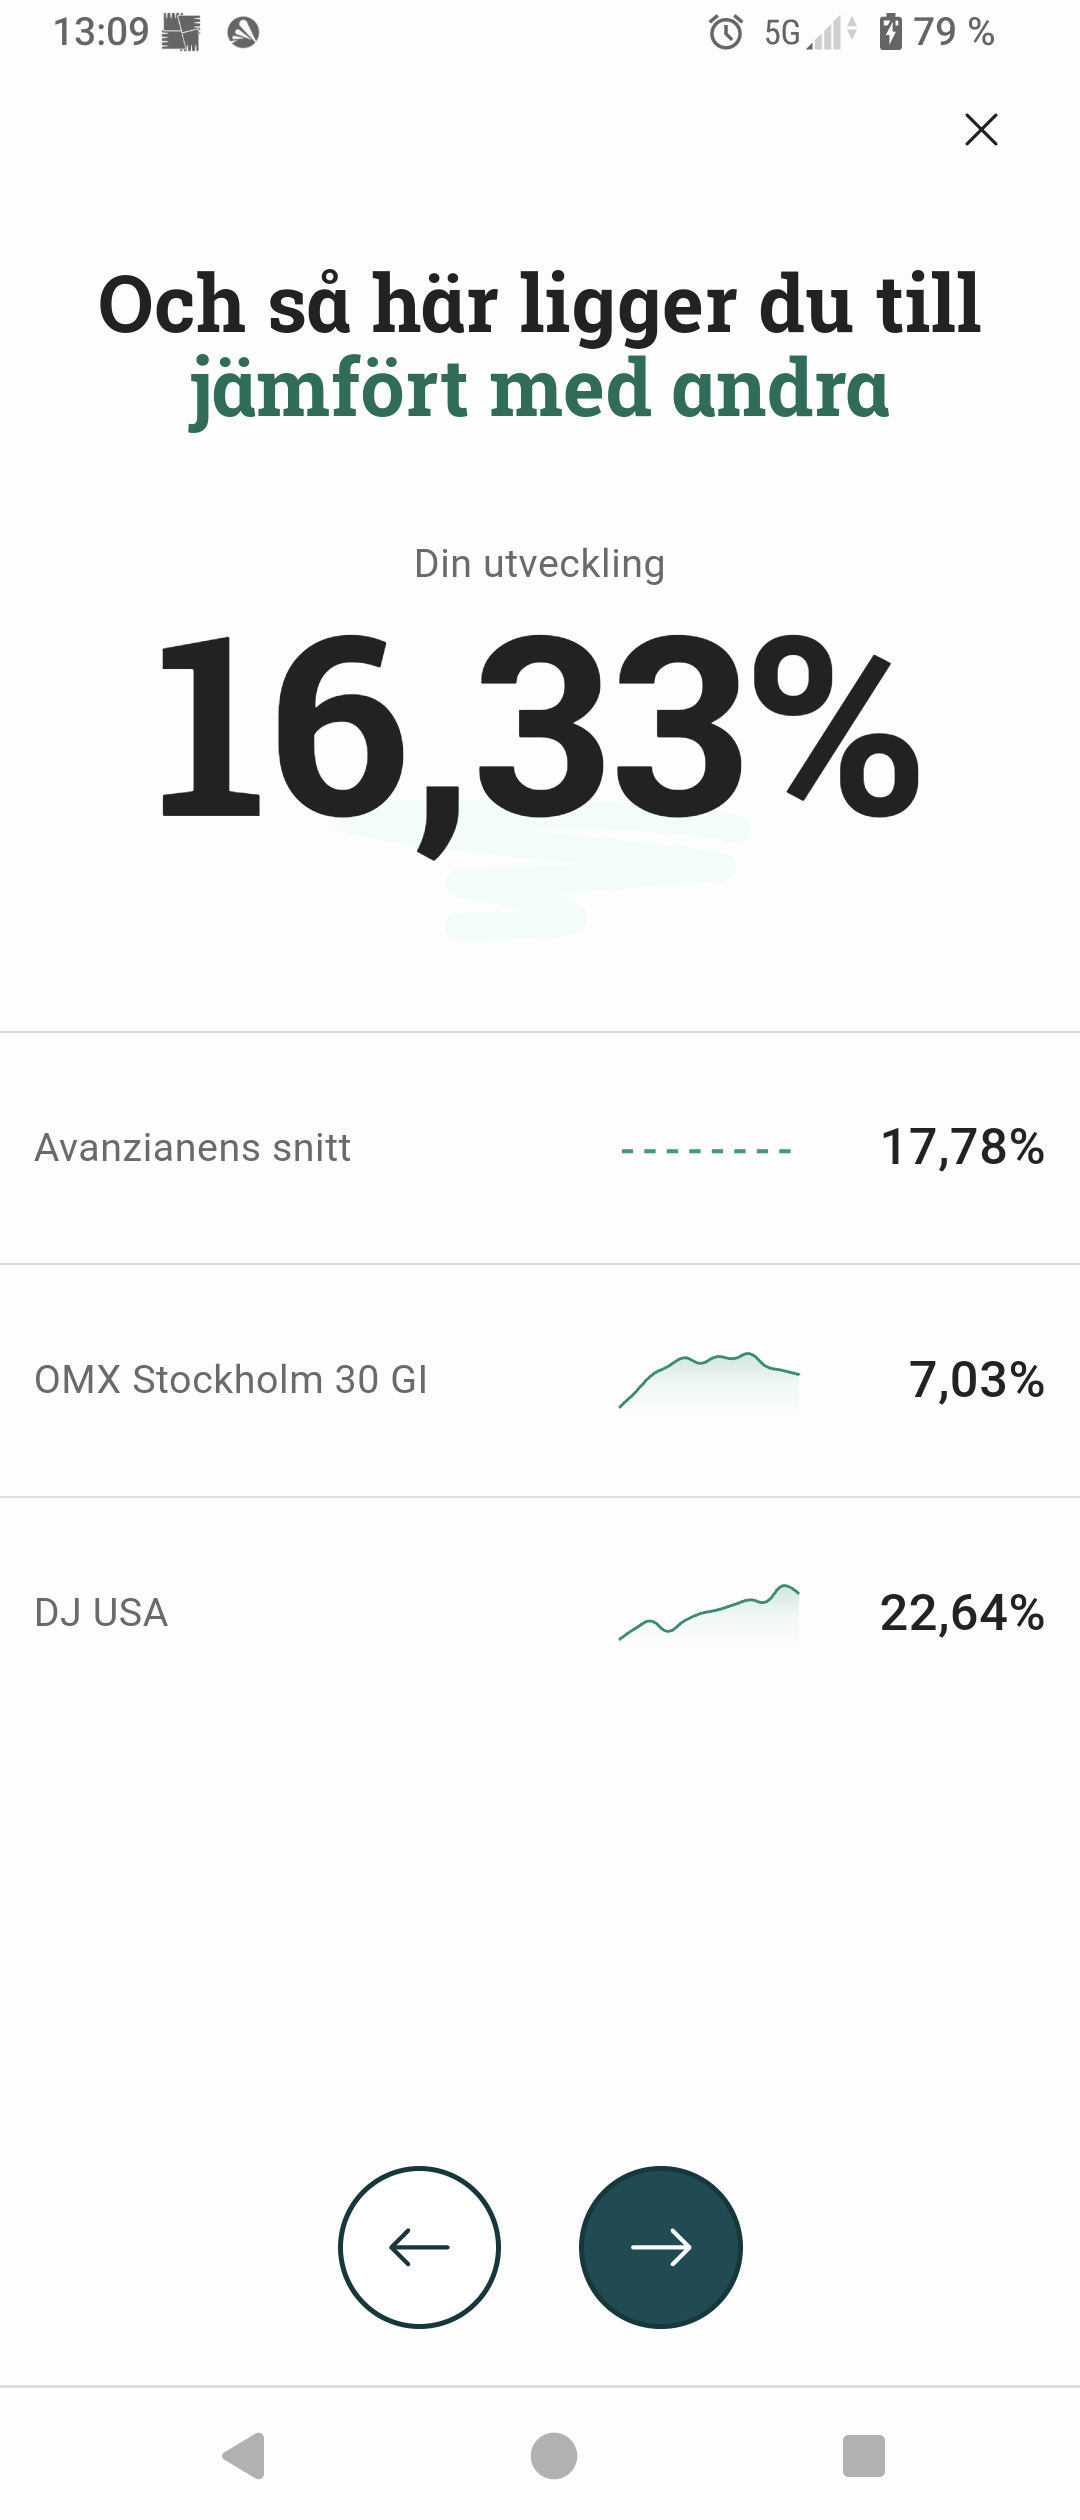The image size is (1080, 2520).
Task: Tap the battery charging status icon
Action: tap(890, 32)
